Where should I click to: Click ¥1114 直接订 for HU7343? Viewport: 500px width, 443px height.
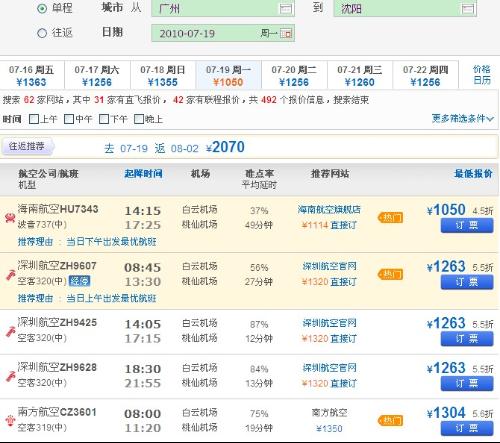[329, 225]
